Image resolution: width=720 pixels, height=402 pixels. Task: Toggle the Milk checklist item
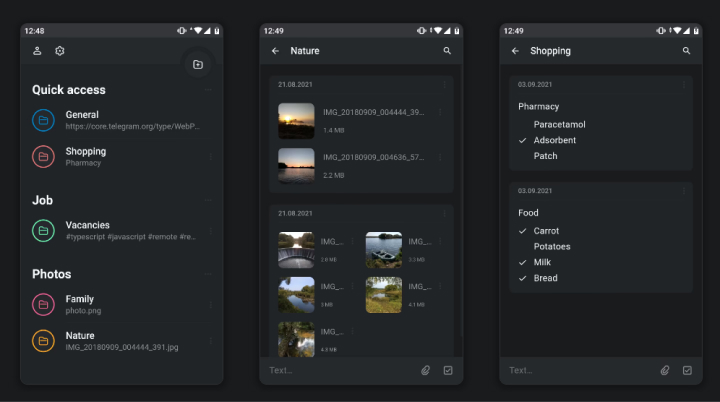523,262
